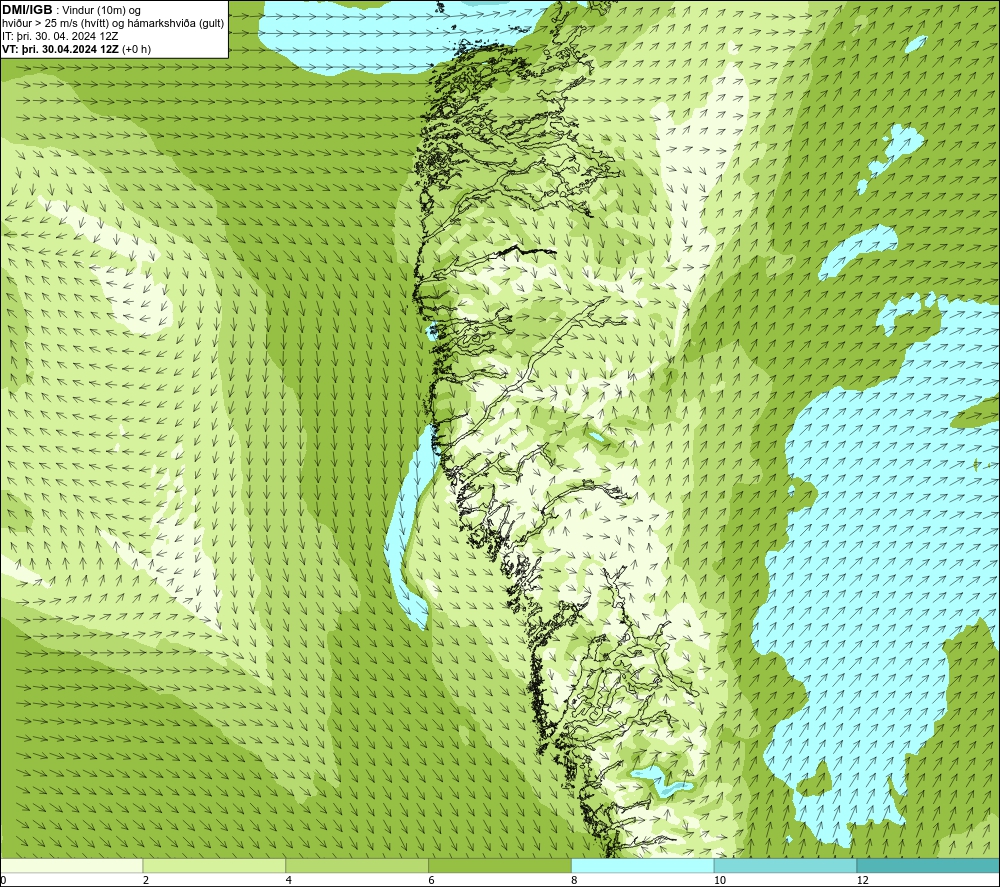Click the color scale tick label 0
This screenshot has width=1000, height=887.
(3, 881)
